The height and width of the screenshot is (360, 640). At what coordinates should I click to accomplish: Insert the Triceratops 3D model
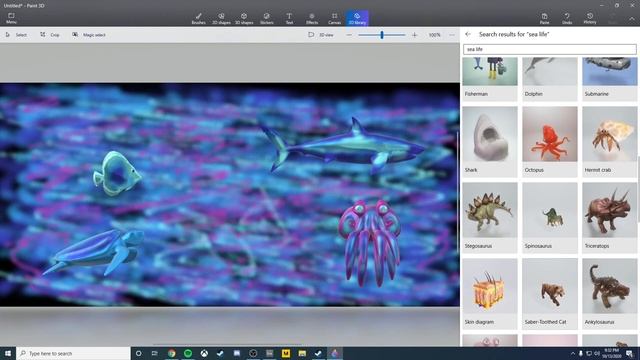609,217
